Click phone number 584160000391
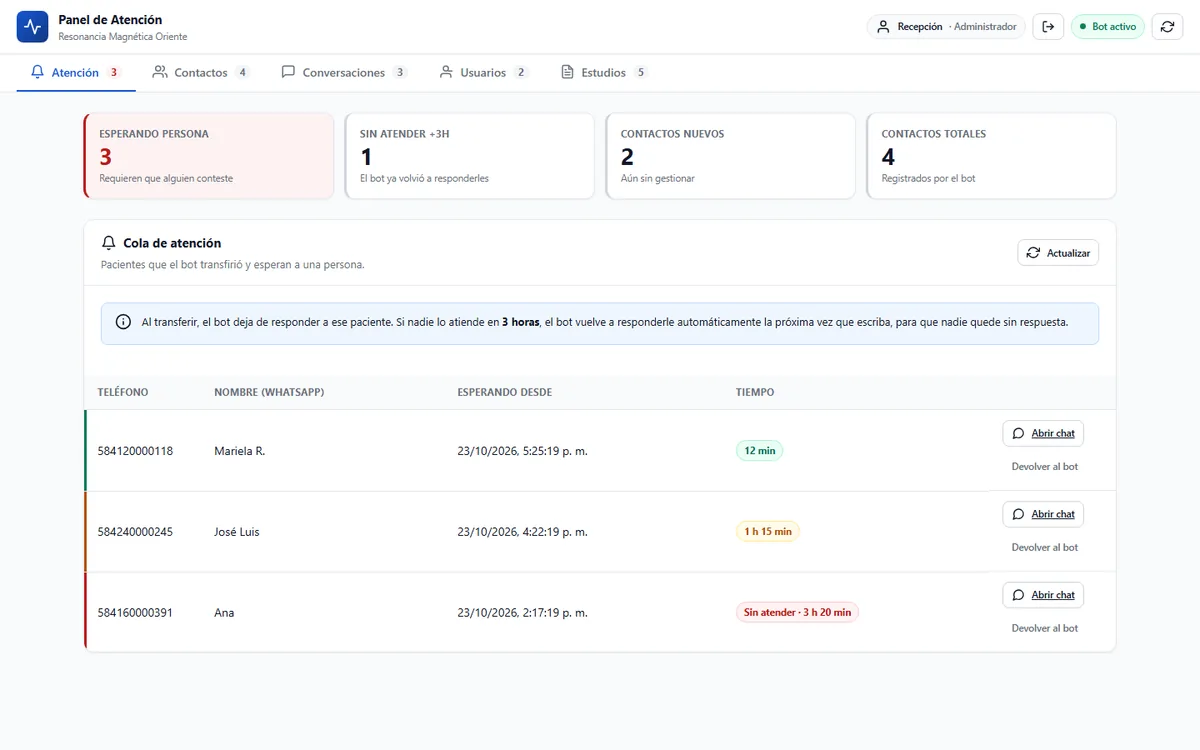Viewport: 1200px width, 750px height. (x=135, y=613)
